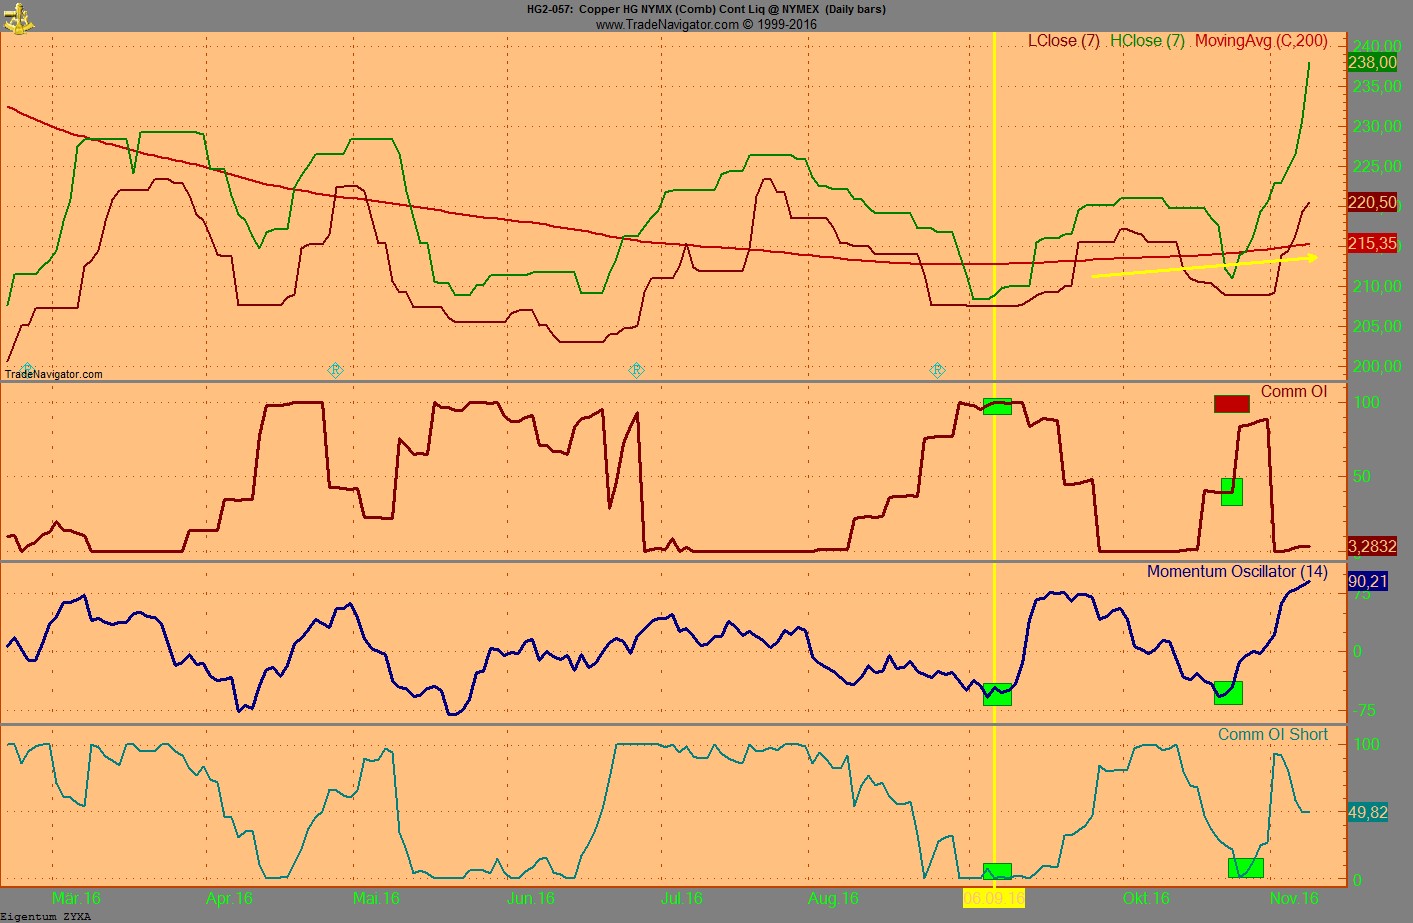
Task: Click rightmost green square on Momentum Oscillator
Action: (1228, 693)
